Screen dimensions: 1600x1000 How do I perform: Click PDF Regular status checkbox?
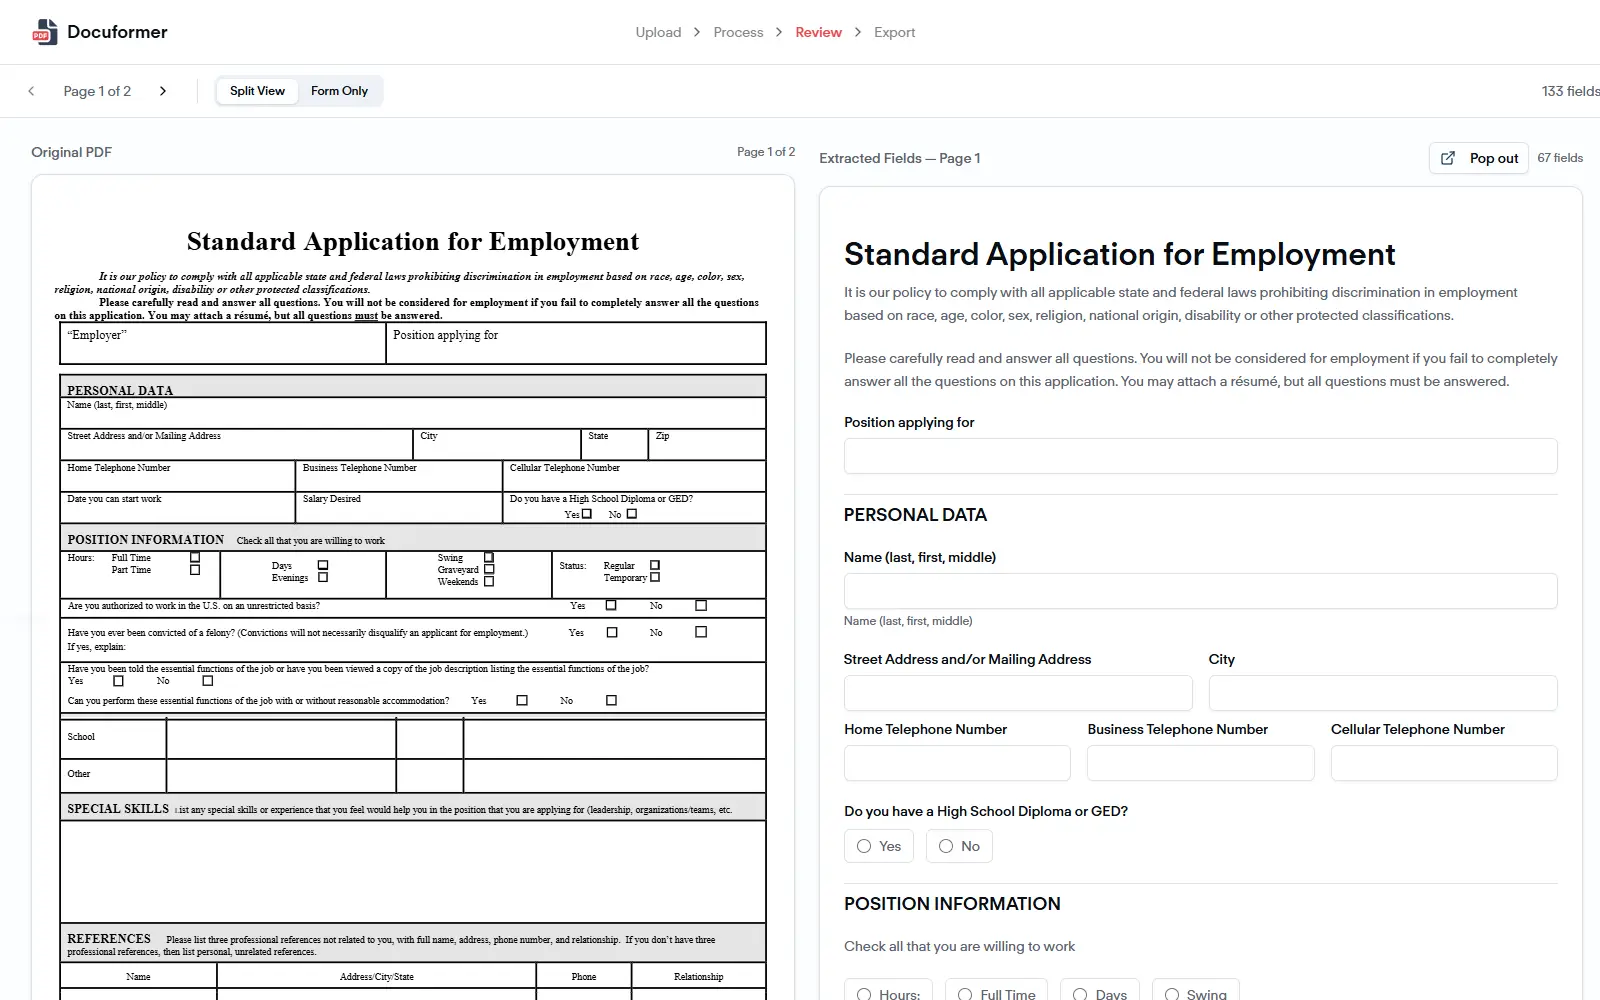pyautogui.click(x=655, y=565)
